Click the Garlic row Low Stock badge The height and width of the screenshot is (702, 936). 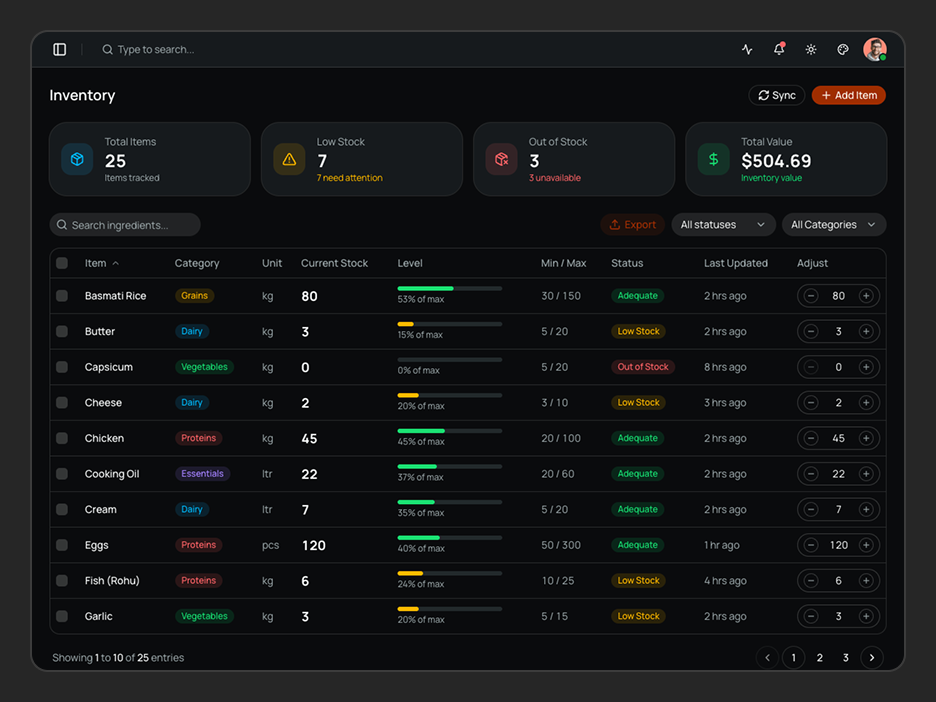(638, 616)
